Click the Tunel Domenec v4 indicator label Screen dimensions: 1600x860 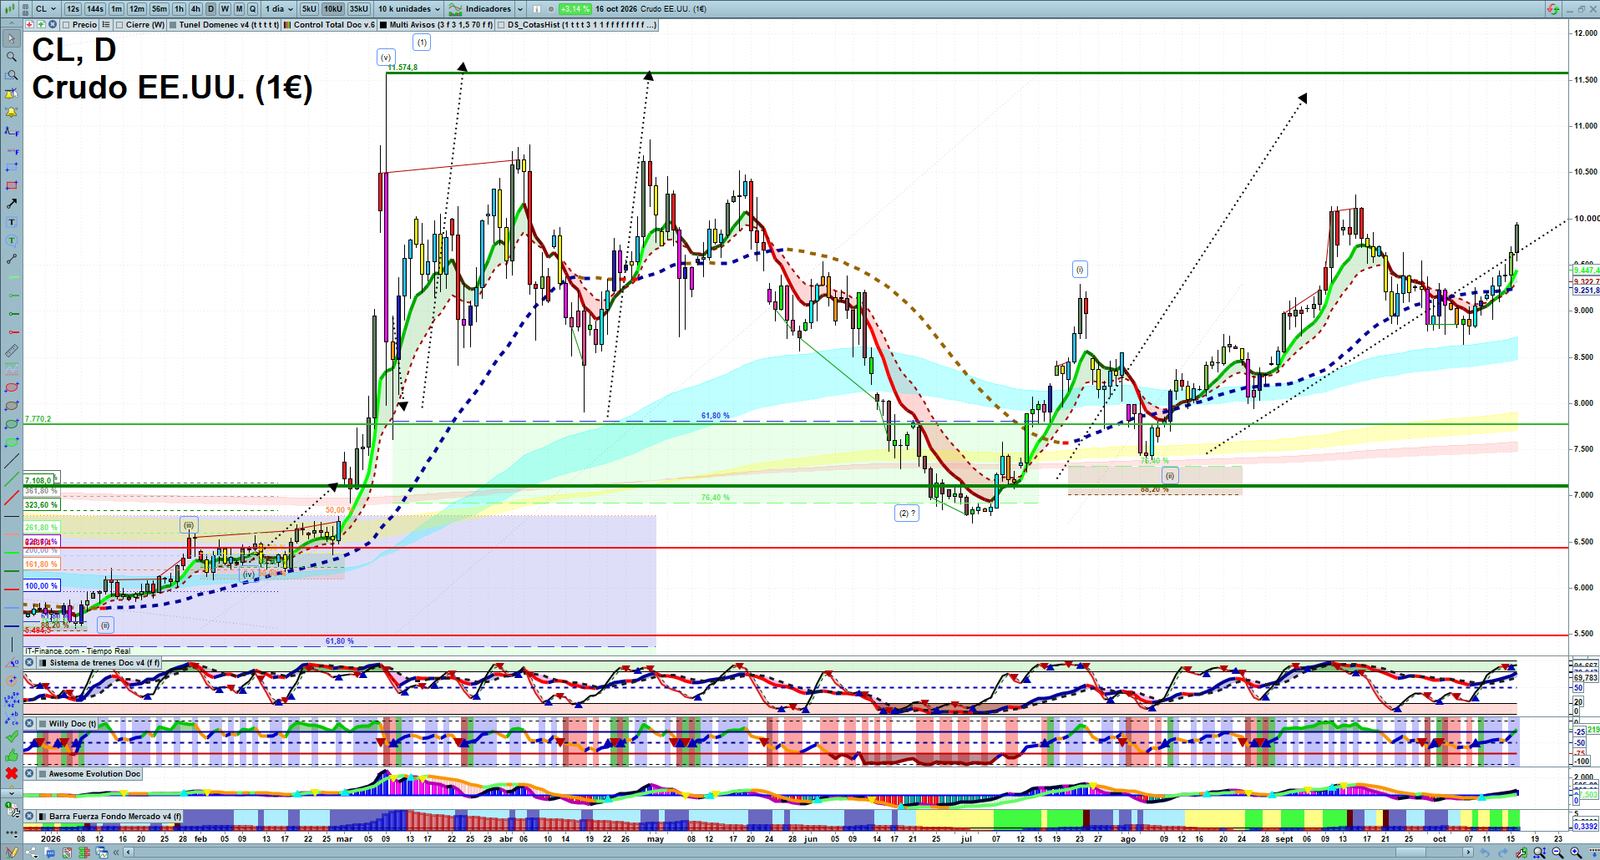coord(229,25)
